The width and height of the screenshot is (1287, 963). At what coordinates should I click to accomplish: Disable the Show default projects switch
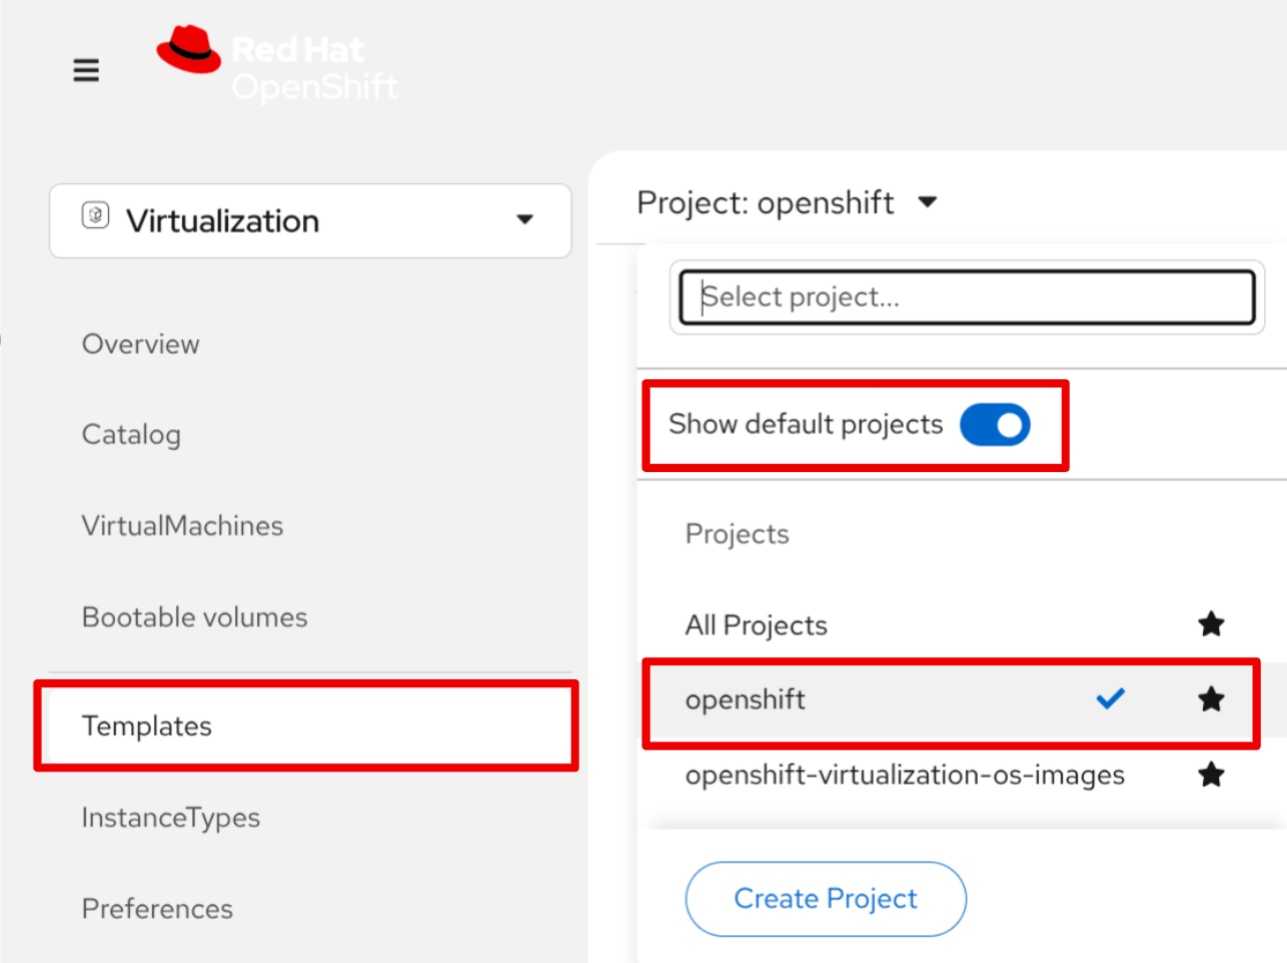[995, 425]
